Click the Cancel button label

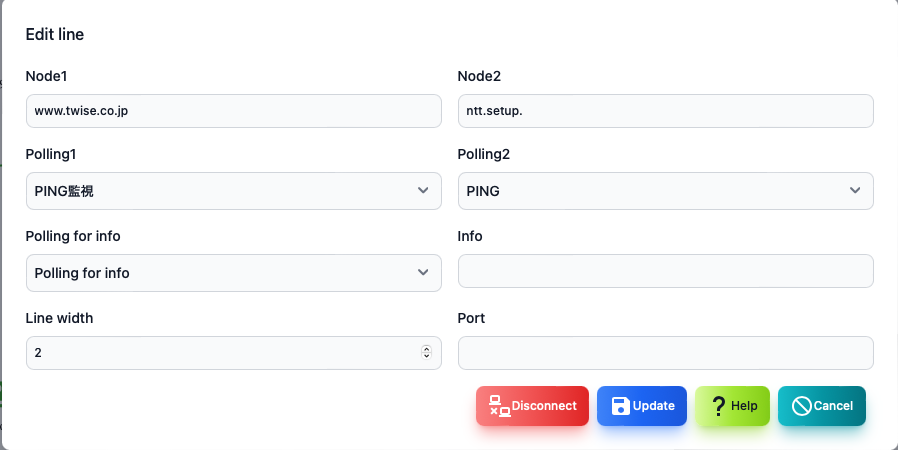tap(833, 406)
